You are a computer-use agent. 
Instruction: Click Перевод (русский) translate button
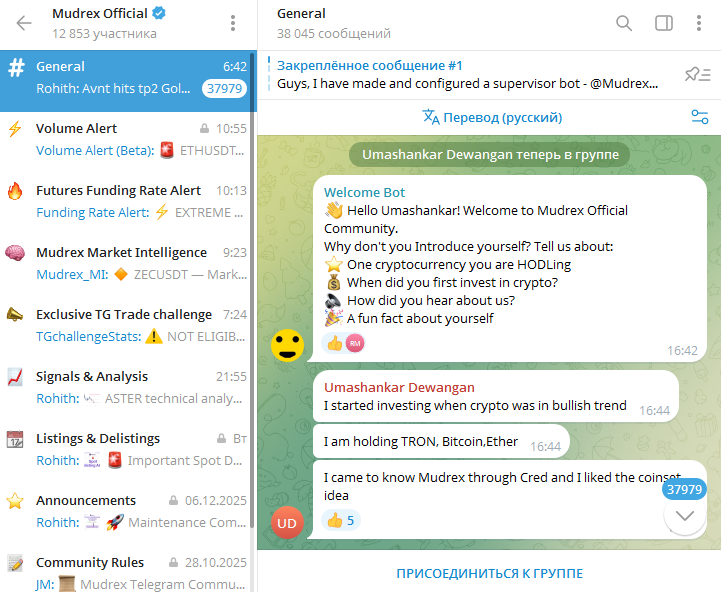[492, 117]
